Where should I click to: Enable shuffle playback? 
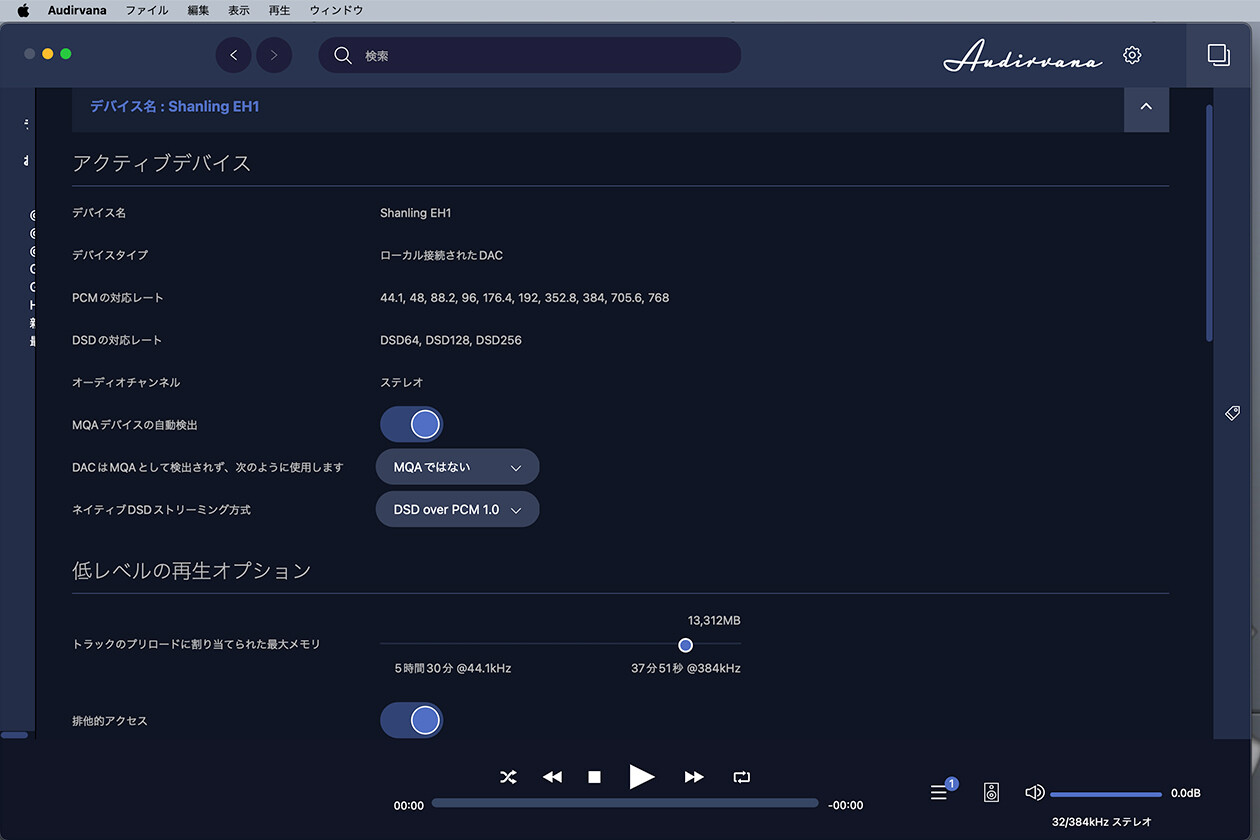pyautogui.click(x=508, y=777)
